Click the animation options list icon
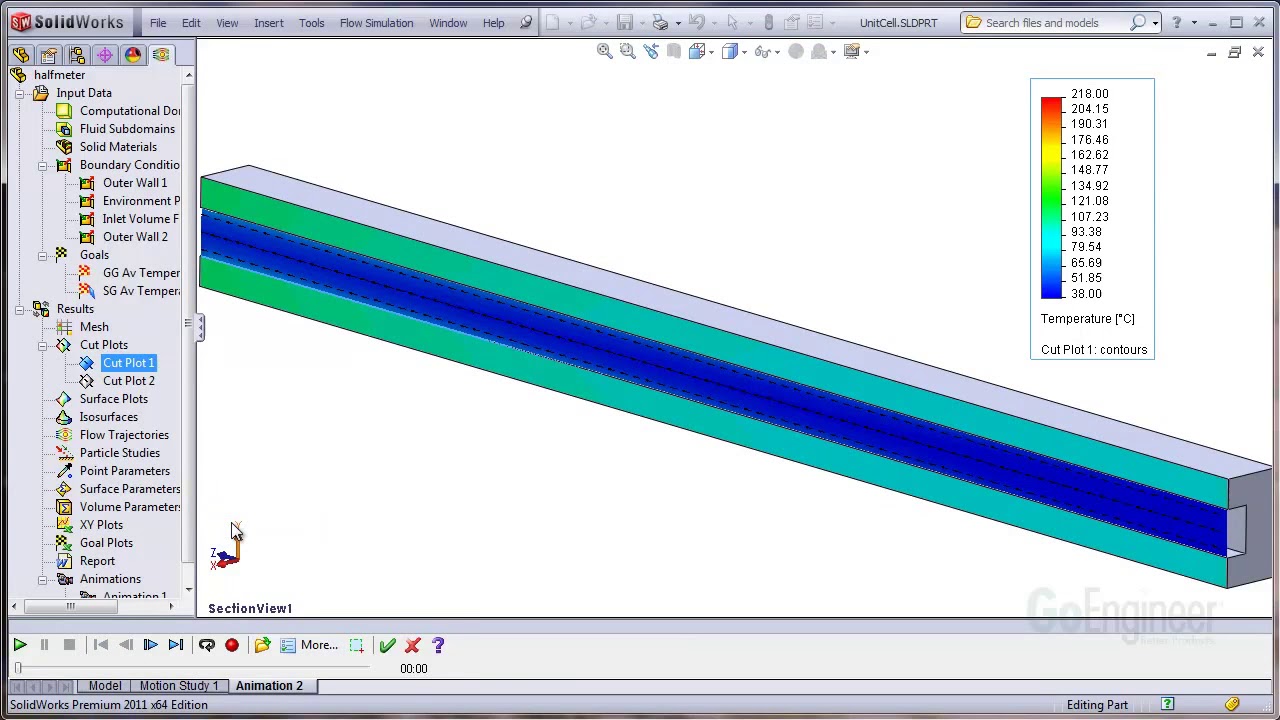The image size is (1280, 720). click(288, 645)
